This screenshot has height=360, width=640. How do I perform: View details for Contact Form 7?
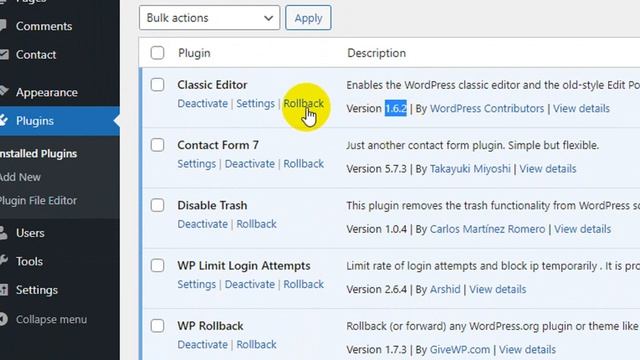(548, 169)
